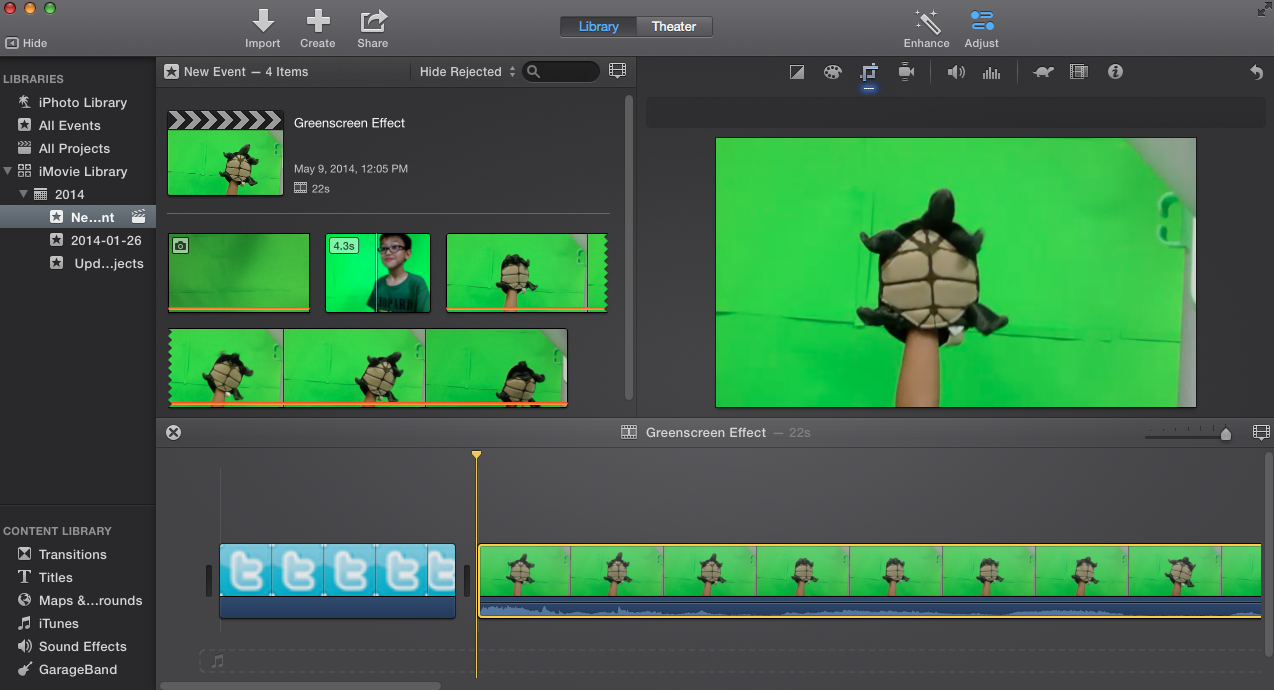Select the Twitter logo clip in timeline
The height and width of the screenshot is (690, 1274).
point(337,571)
